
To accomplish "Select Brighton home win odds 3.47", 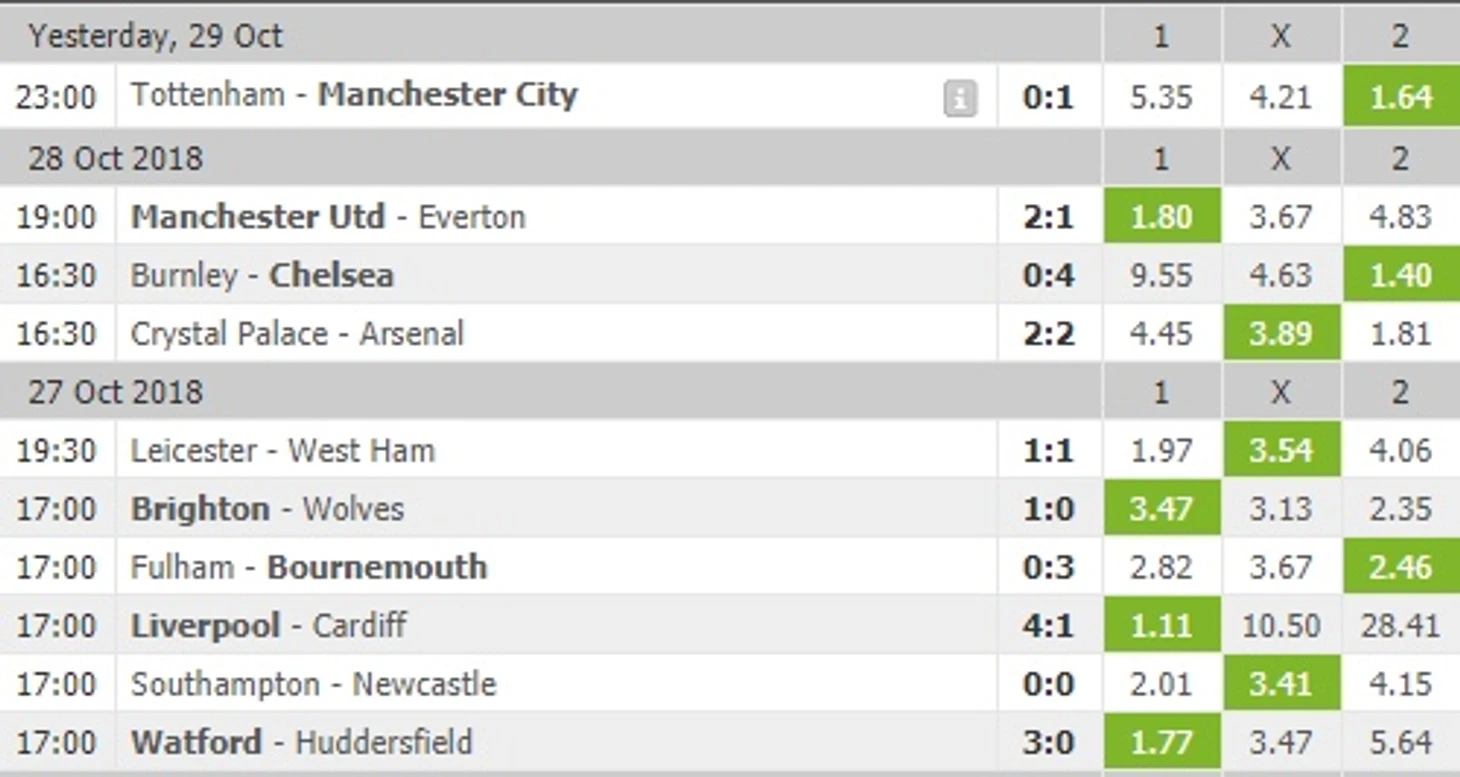I will coord(1161,509).
